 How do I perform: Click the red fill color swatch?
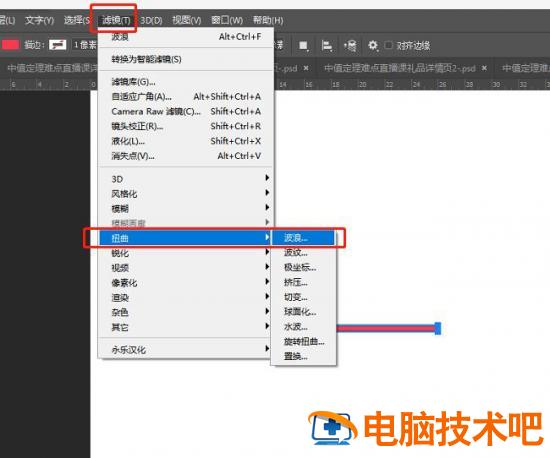click(11, 45)
